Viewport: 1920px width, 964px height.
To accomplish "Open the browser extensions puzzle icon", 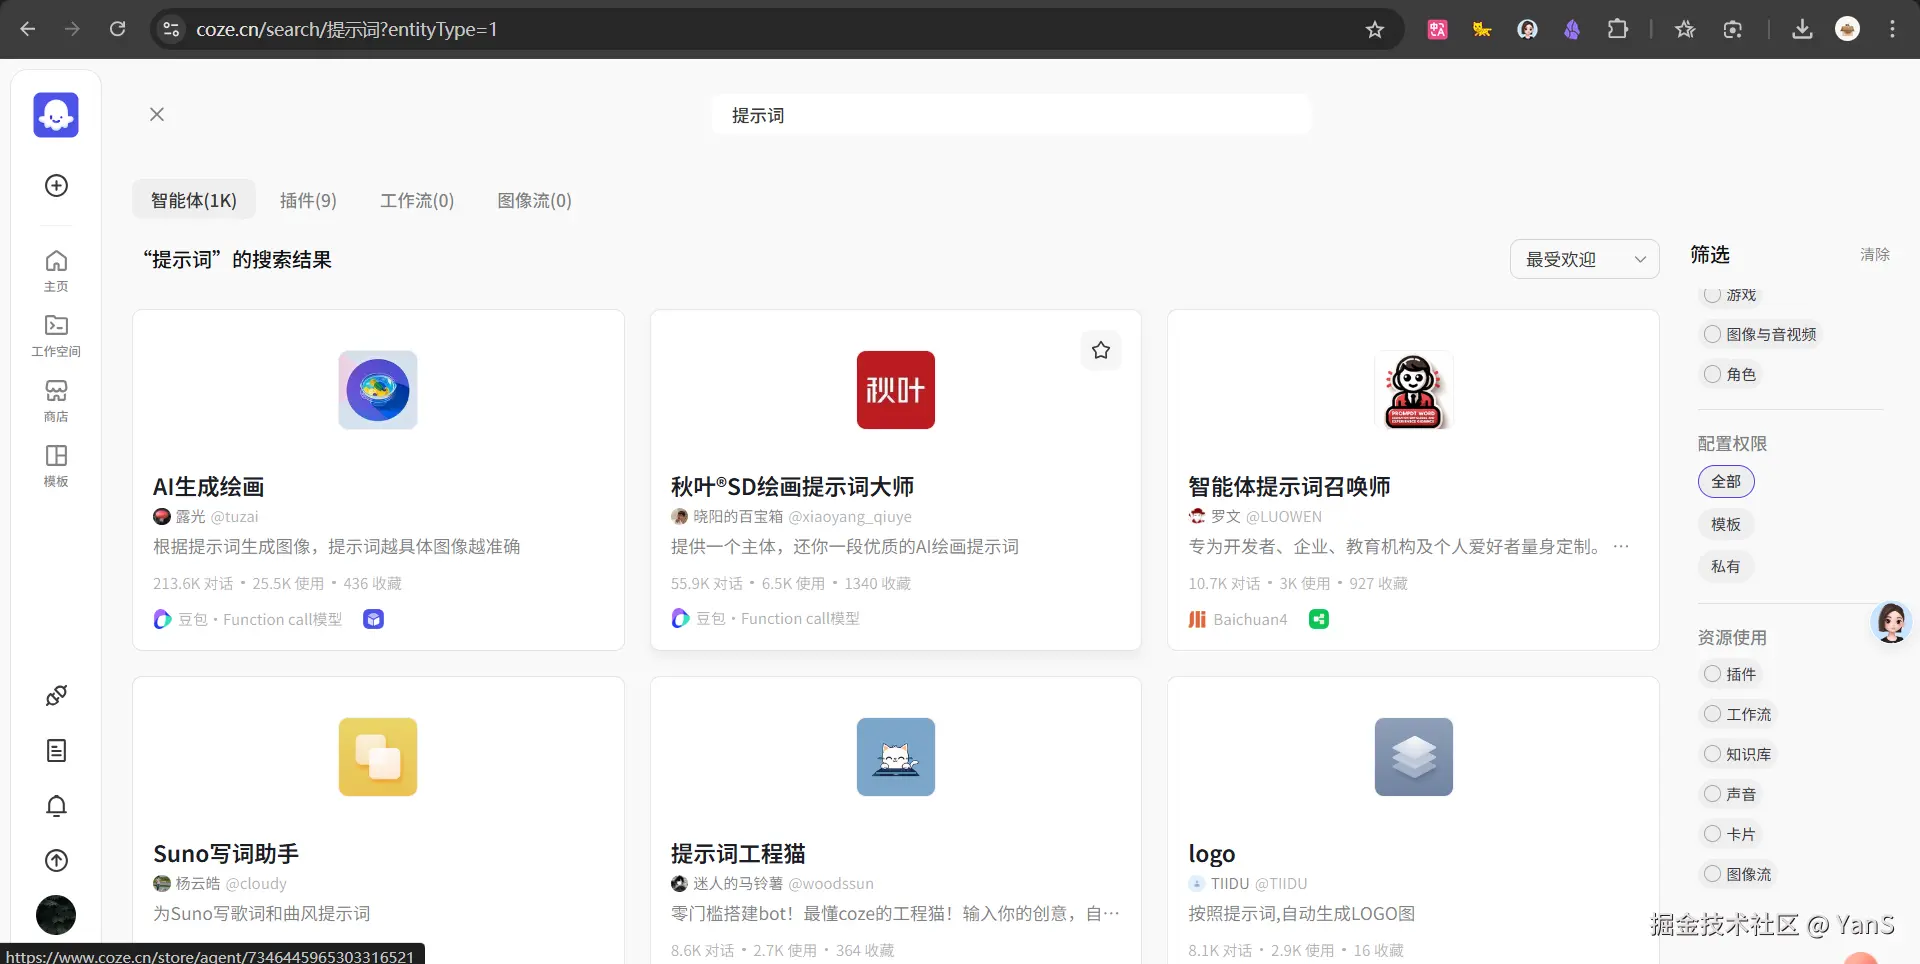I will pos(1618,29).
